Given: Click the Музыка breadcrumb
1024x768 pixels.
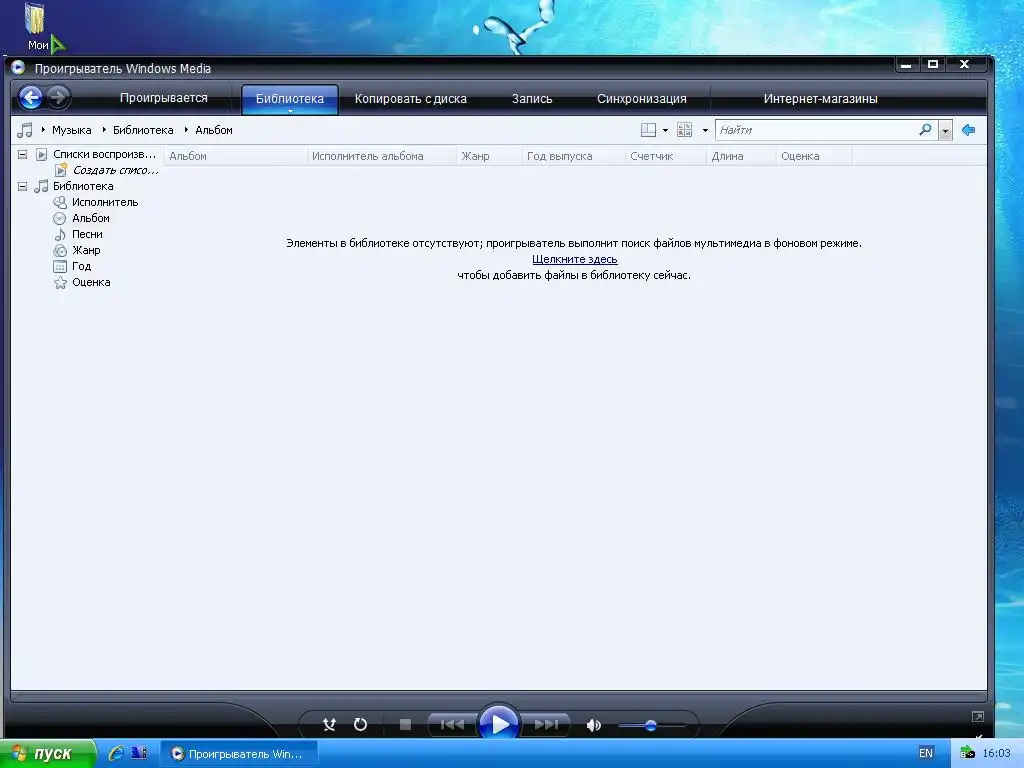Looking at the screenshot, I should tap(72, 130).
